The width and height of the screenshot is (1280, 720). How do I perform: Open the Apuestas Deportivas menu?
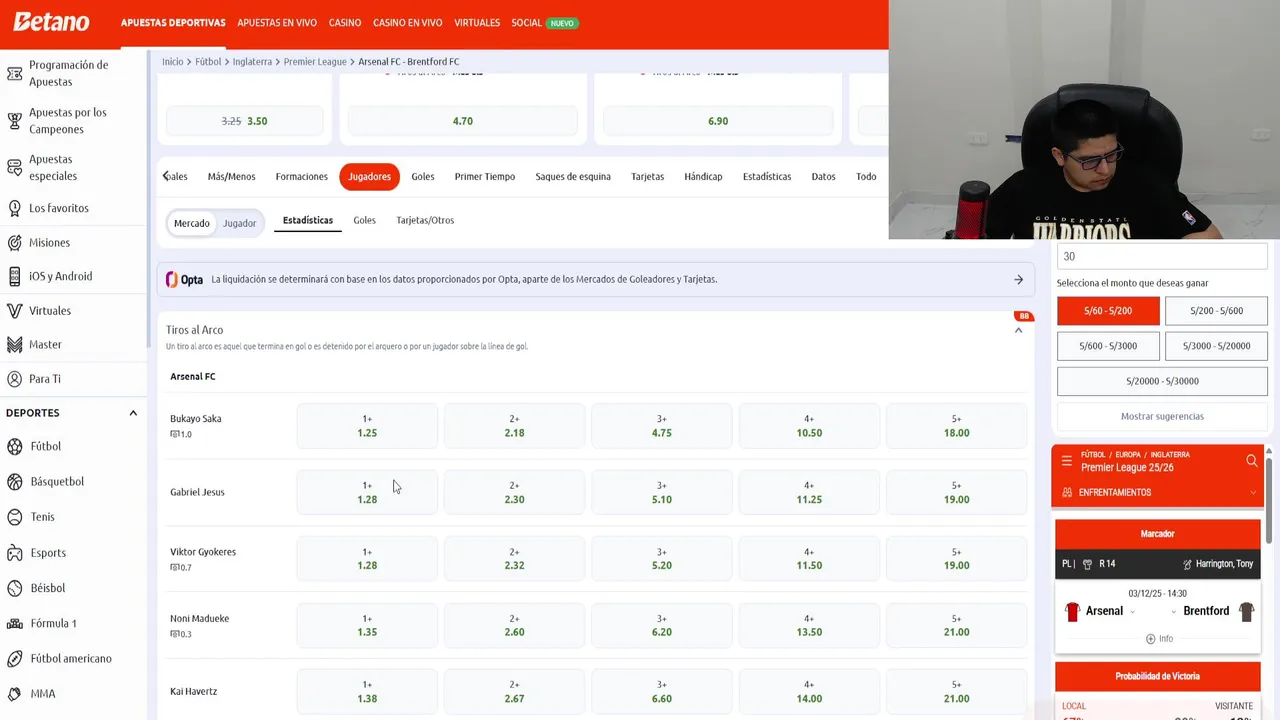pos(173,23)
